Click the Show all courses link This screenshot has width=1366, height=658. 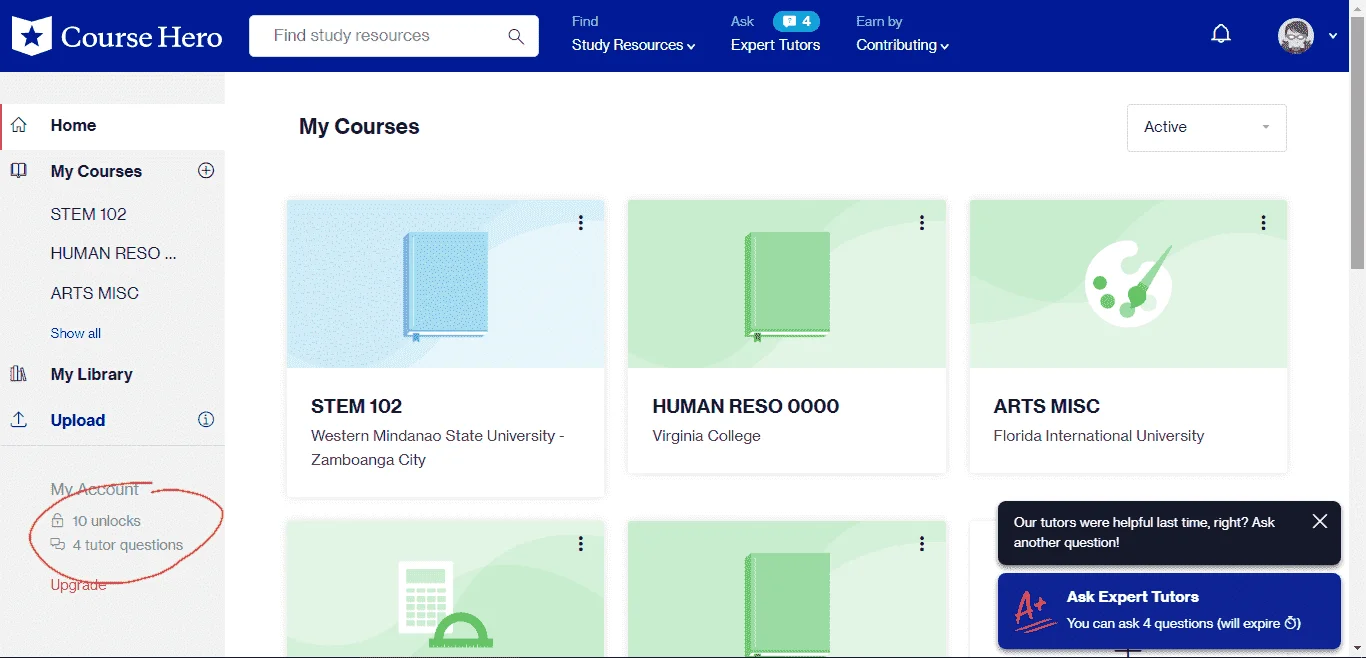76,333
